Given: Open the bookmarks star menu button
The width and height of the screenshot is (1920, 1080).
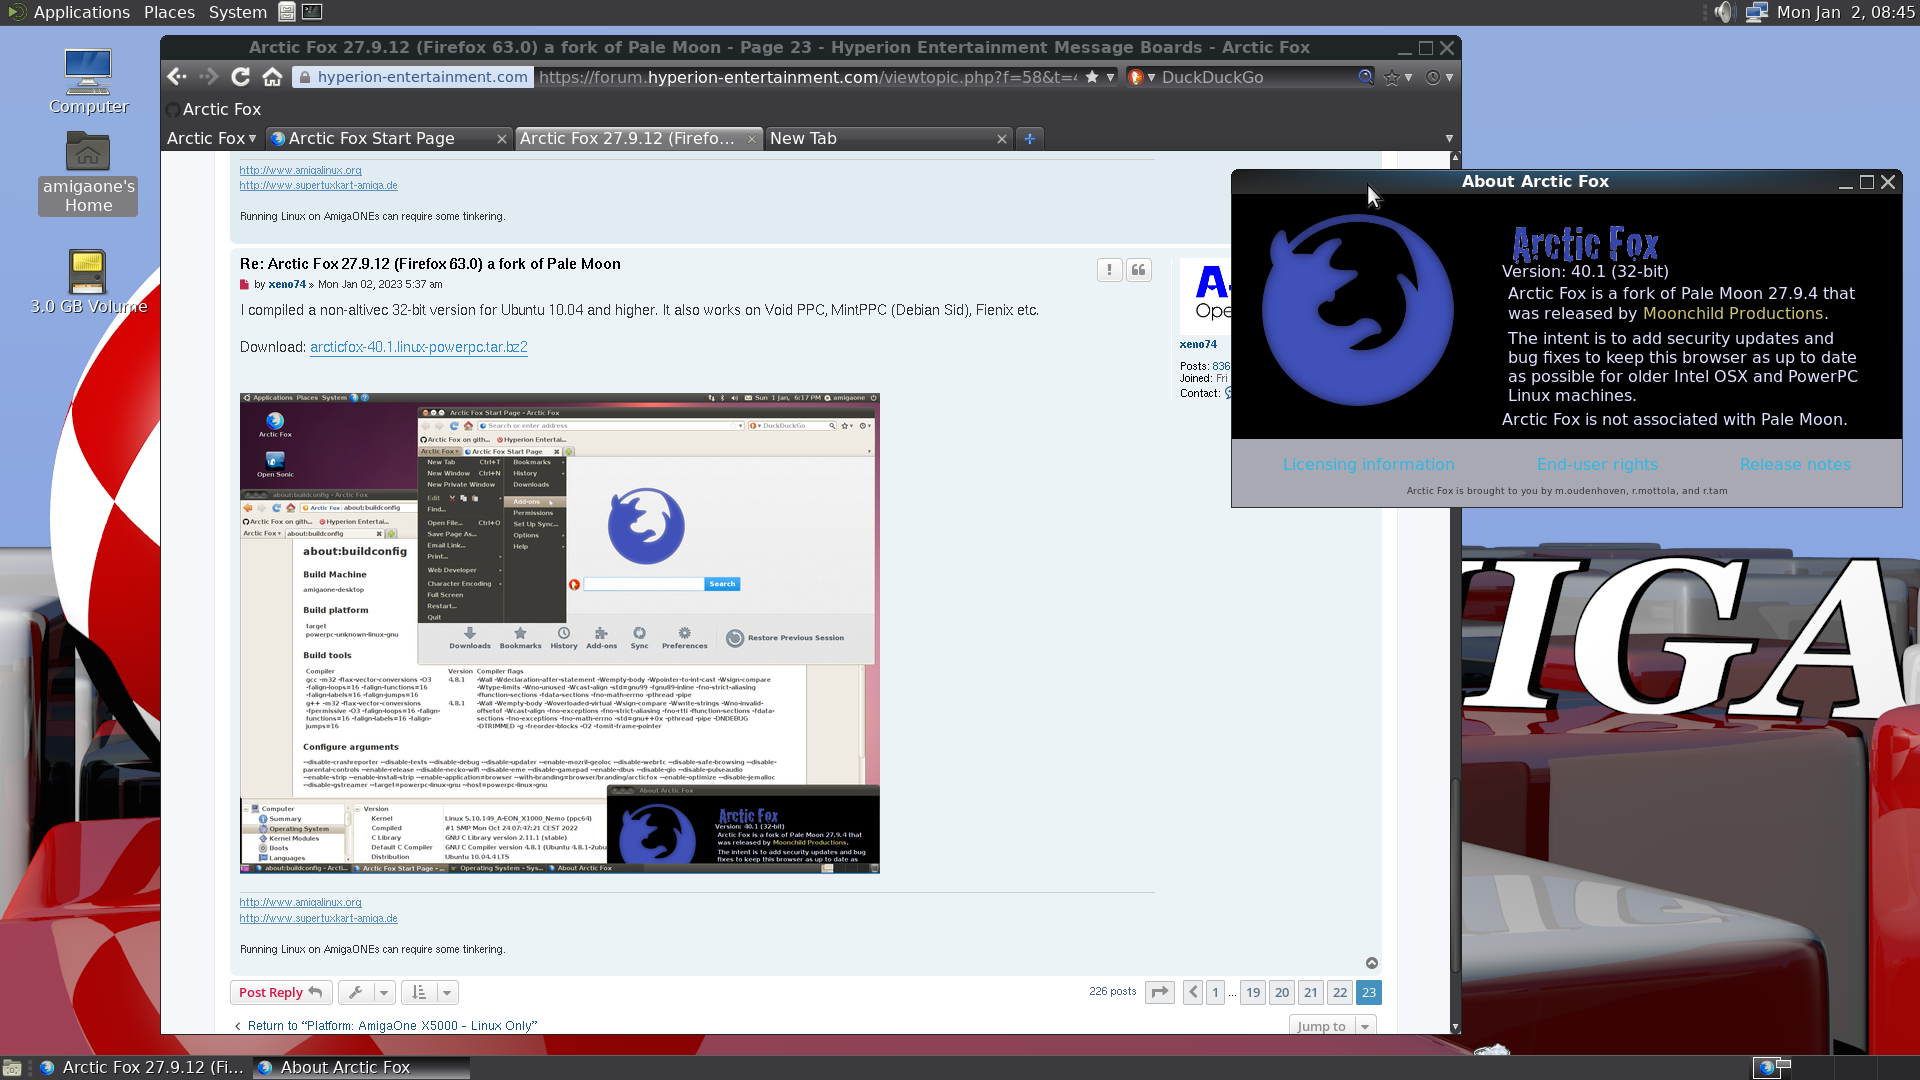Looking at the screenshot, I should pyautogui.click(x=1397, y=77).
